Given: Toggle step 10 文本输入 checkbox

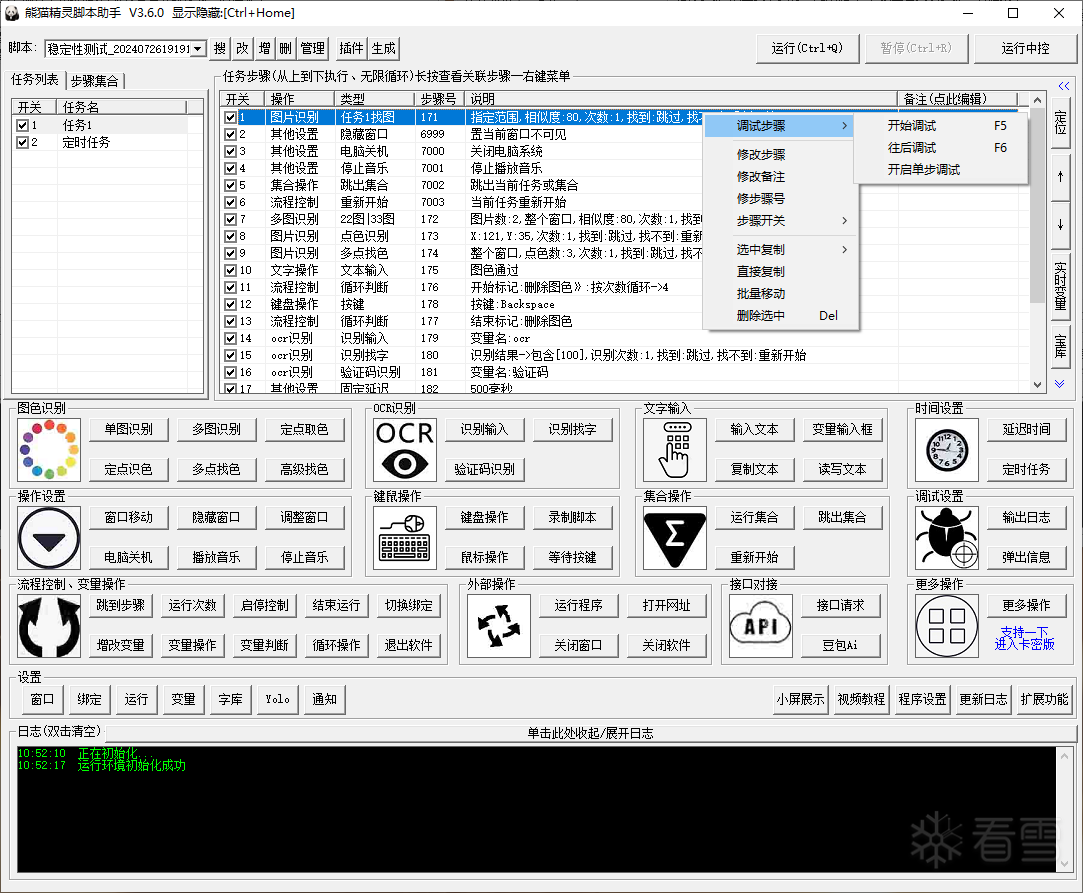Looking at the screenshot, I should pos(231,270).
